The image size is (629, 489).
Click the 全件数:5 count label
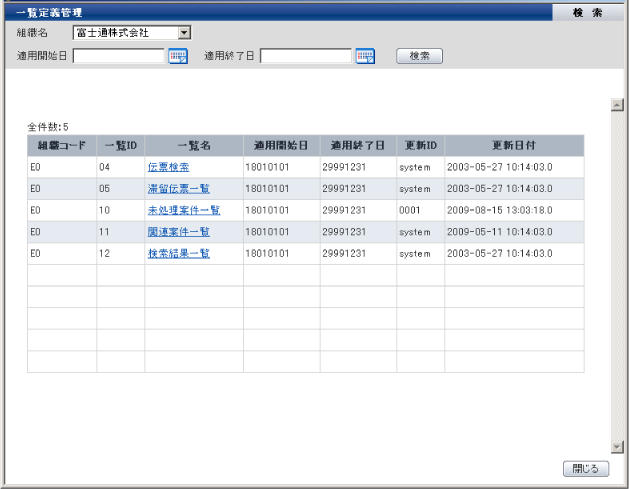[x=48, y=127]
